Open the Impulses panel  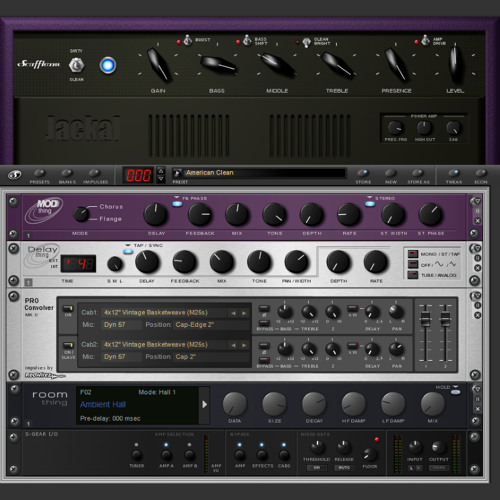coord(94,173)
